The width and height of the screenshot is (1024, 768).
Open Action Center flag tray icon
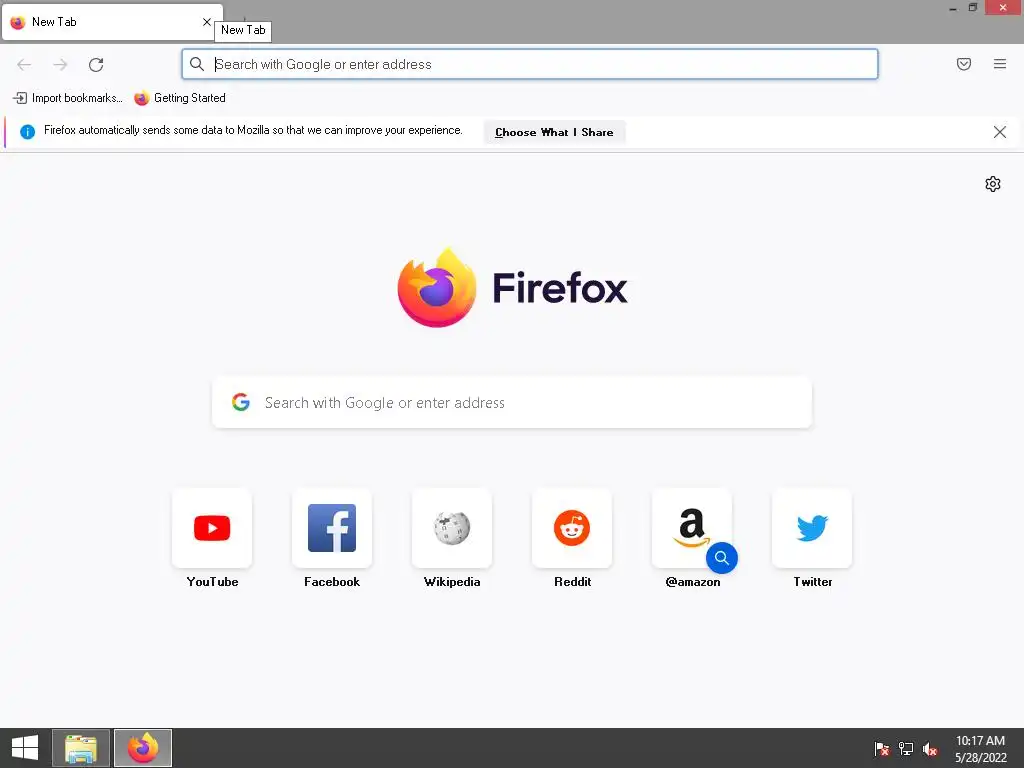pos(882,749)
